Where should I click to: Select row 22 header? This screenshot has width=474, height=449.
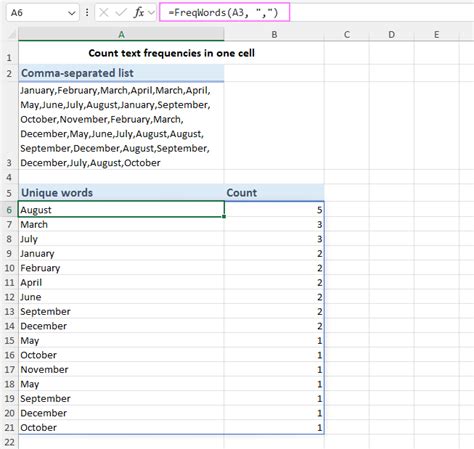(x=9, y=442)
